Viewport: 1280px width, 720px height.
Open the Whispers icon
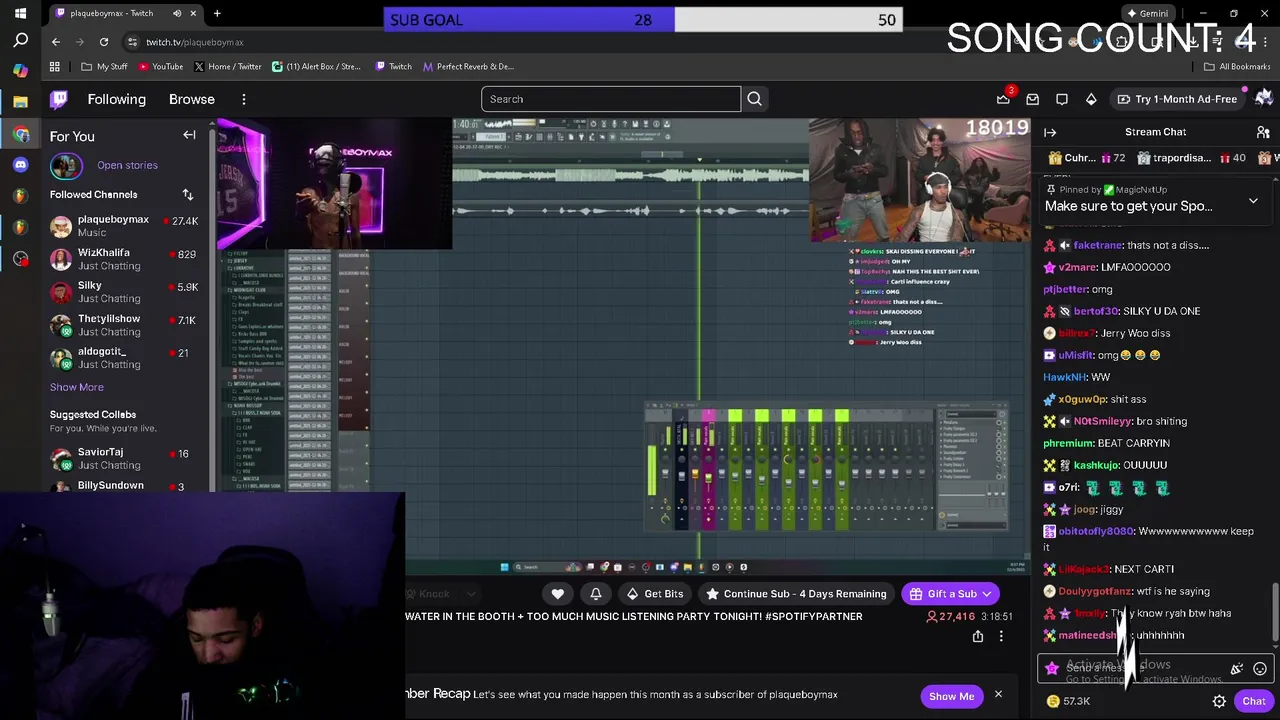[1062, 99]
